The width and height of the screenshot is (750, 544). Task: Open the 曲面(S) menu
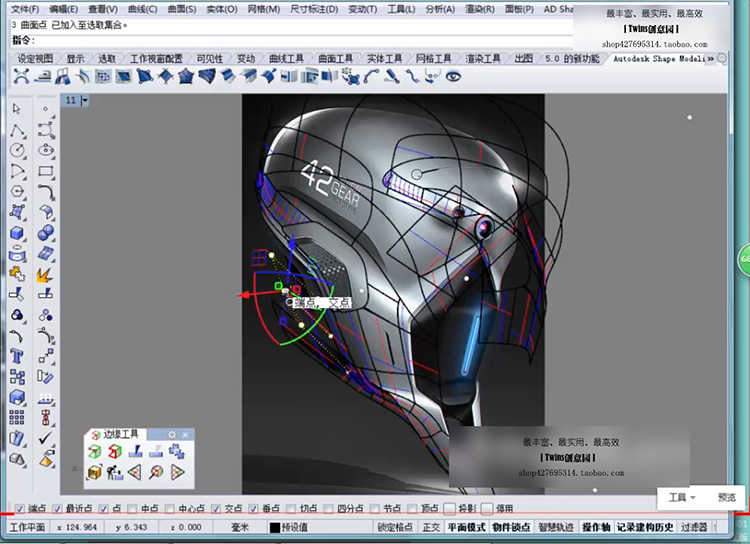[180, 9]
